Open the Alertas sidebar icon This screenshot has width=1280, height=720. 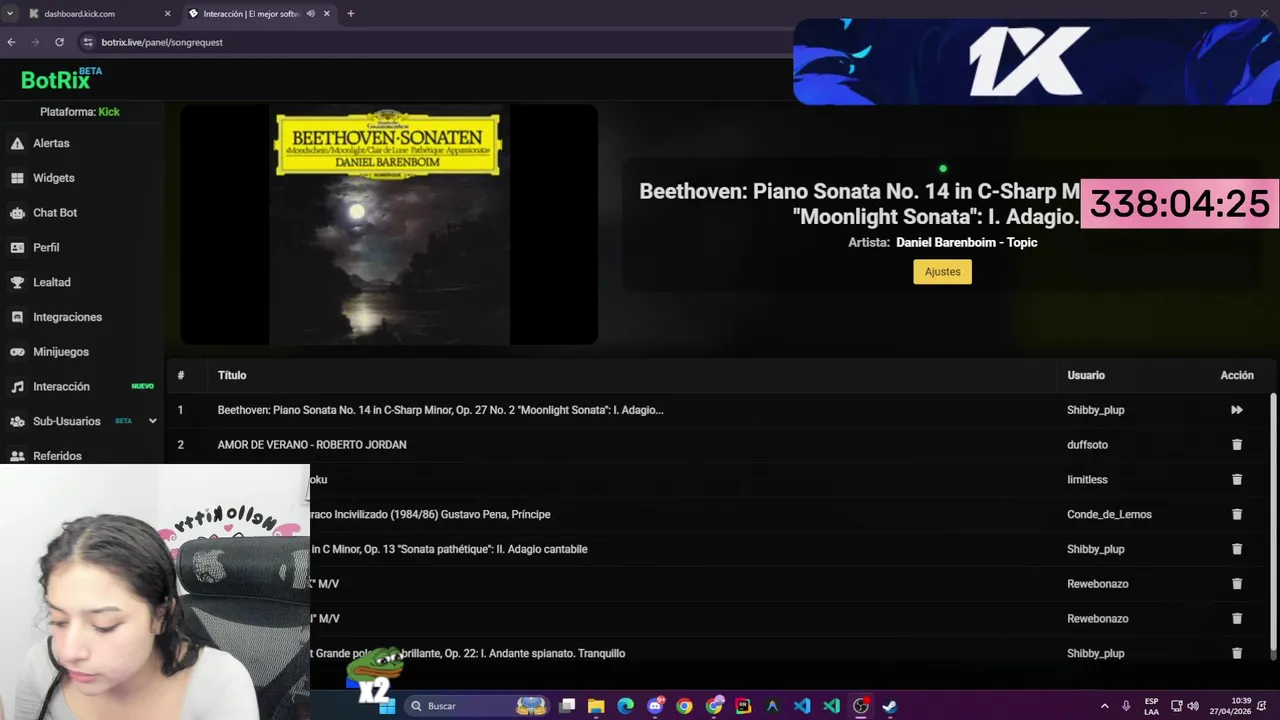click(17, 144)
